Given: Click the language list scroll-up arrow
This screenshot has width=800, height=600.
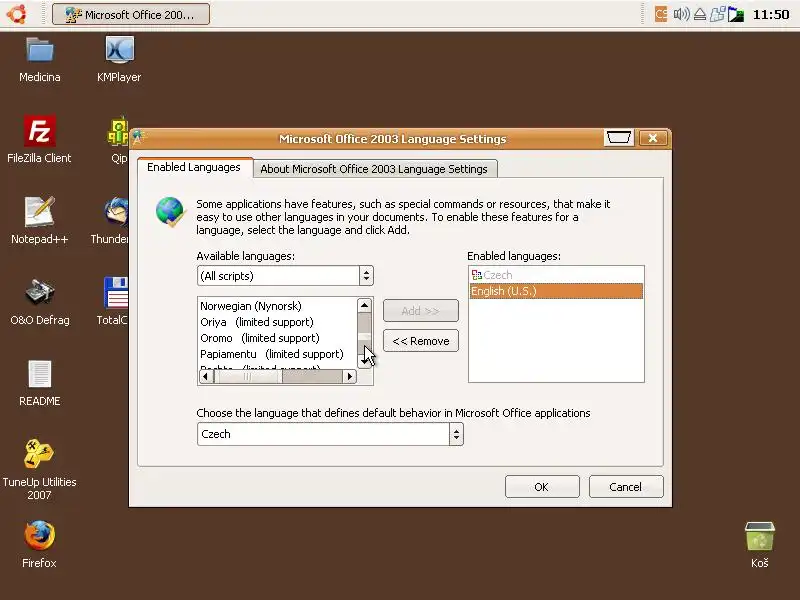Looking at the screenshot, I should (364, 305).
